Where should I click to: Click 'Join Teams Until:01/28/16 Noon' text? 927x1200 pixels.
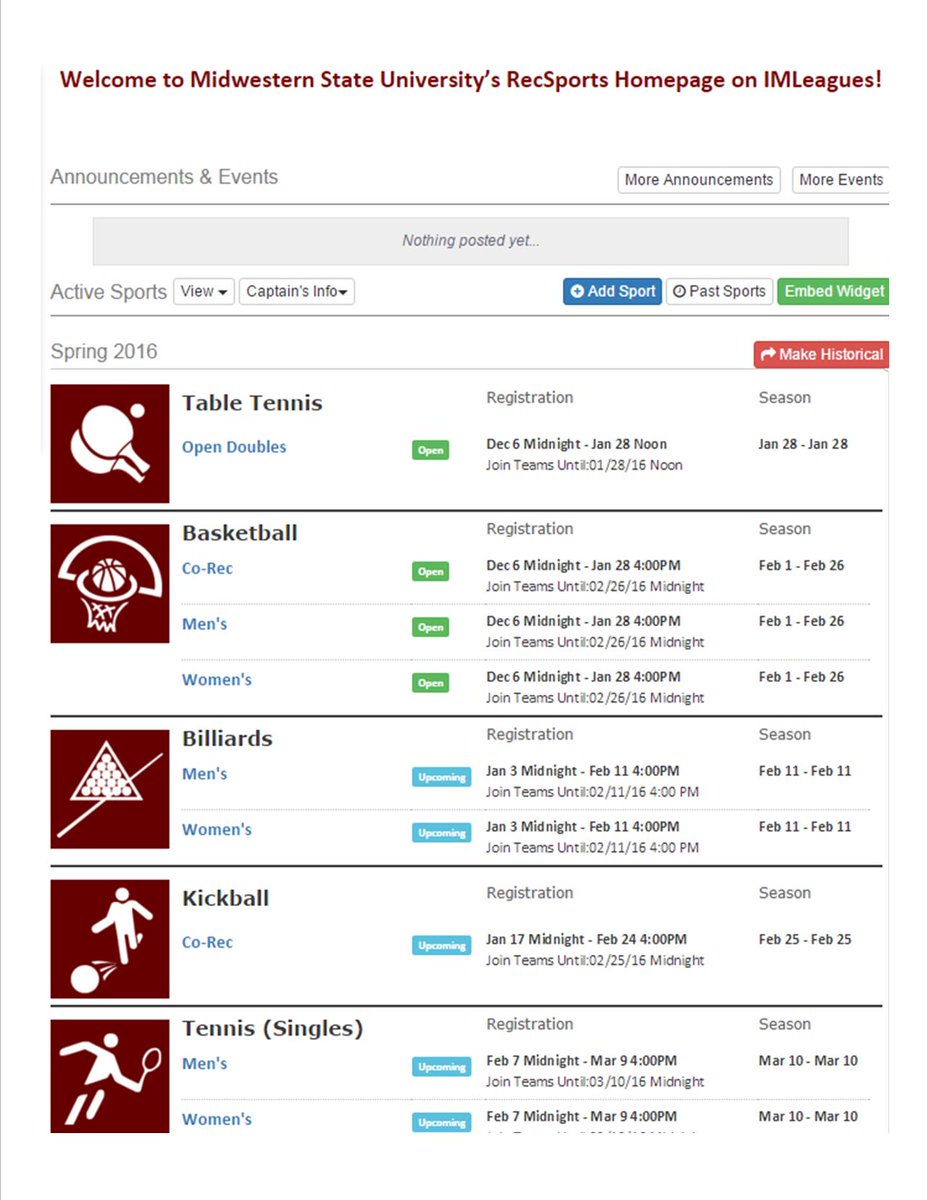584,465
